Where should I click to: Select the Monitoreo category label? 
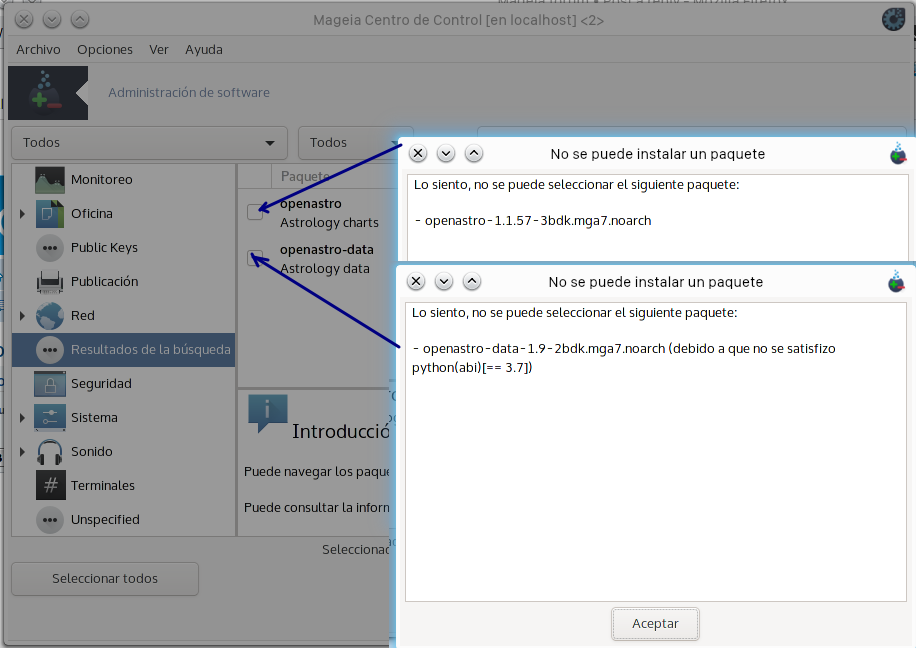tap(102, 180)
